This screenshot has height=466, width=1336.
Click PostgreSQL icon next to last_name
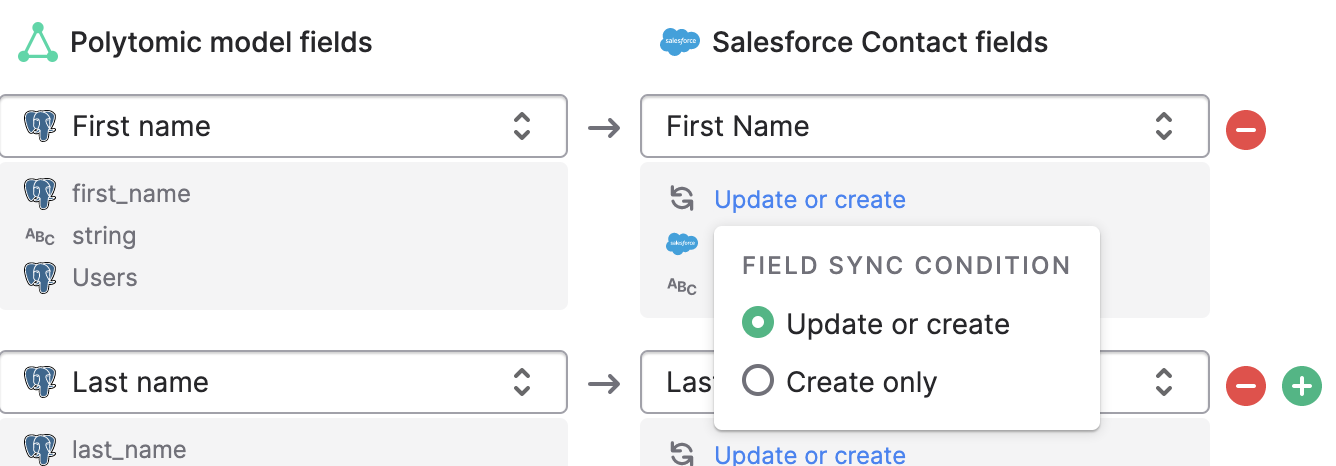[x=40, y=450]
